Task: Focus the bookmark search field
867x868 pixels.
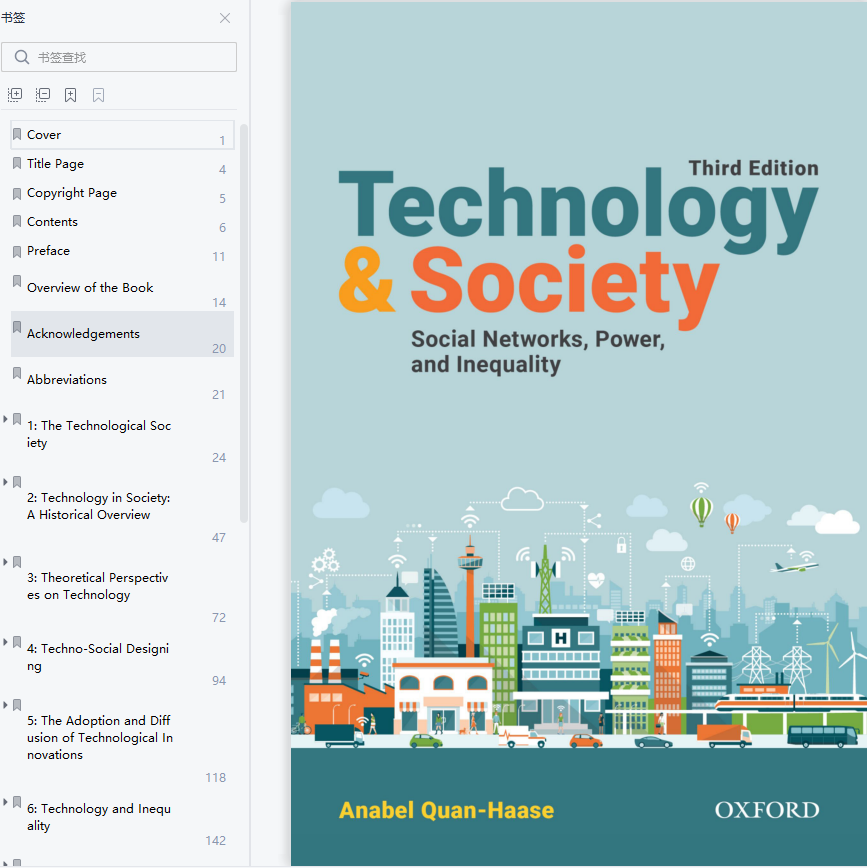Action: tap(119, 57)
